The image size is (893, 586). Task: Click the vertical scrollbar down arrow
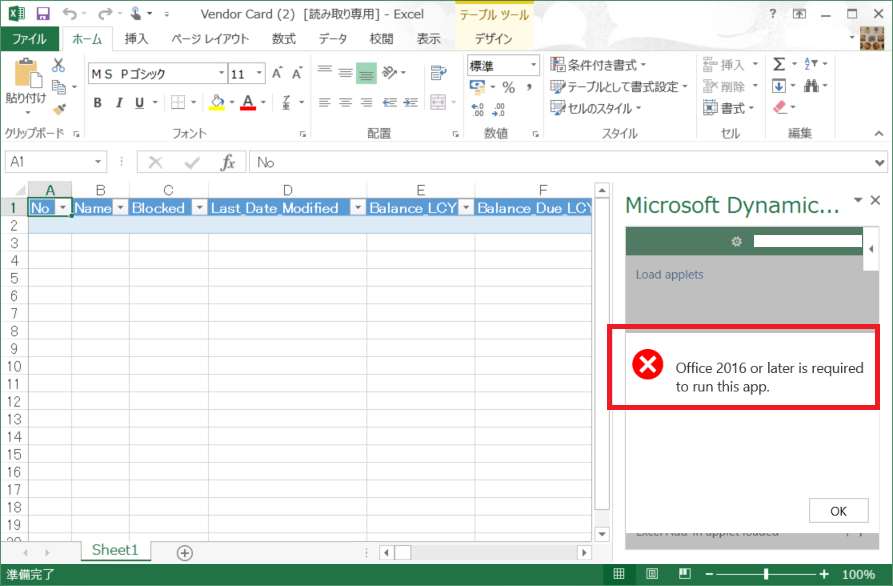pos(602,534)
